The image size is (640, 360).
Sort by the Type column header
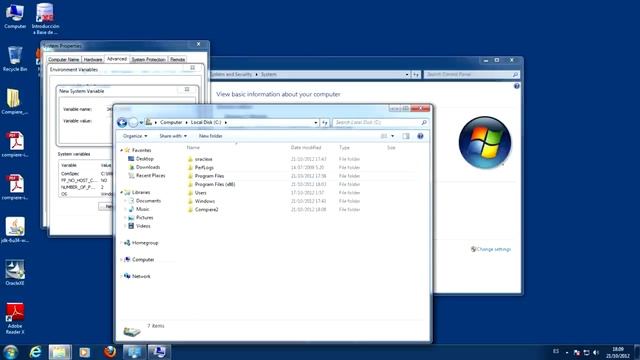point(344,147)
